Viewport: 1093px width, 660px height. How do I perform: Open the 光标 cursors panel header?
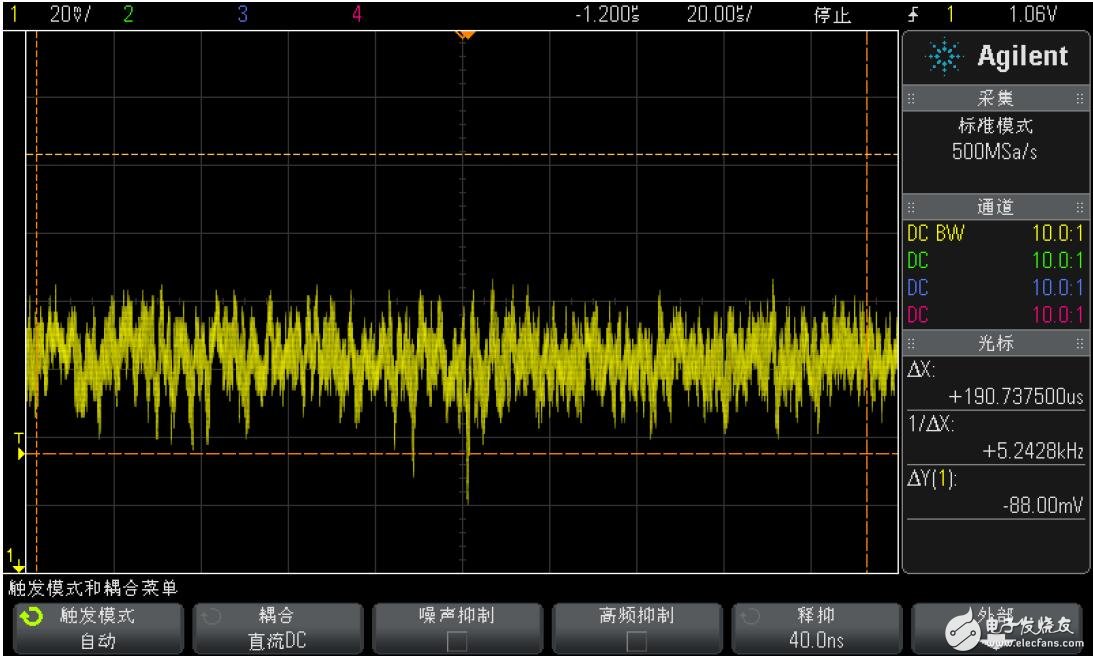pyautogui.click(x=995, y=343)
